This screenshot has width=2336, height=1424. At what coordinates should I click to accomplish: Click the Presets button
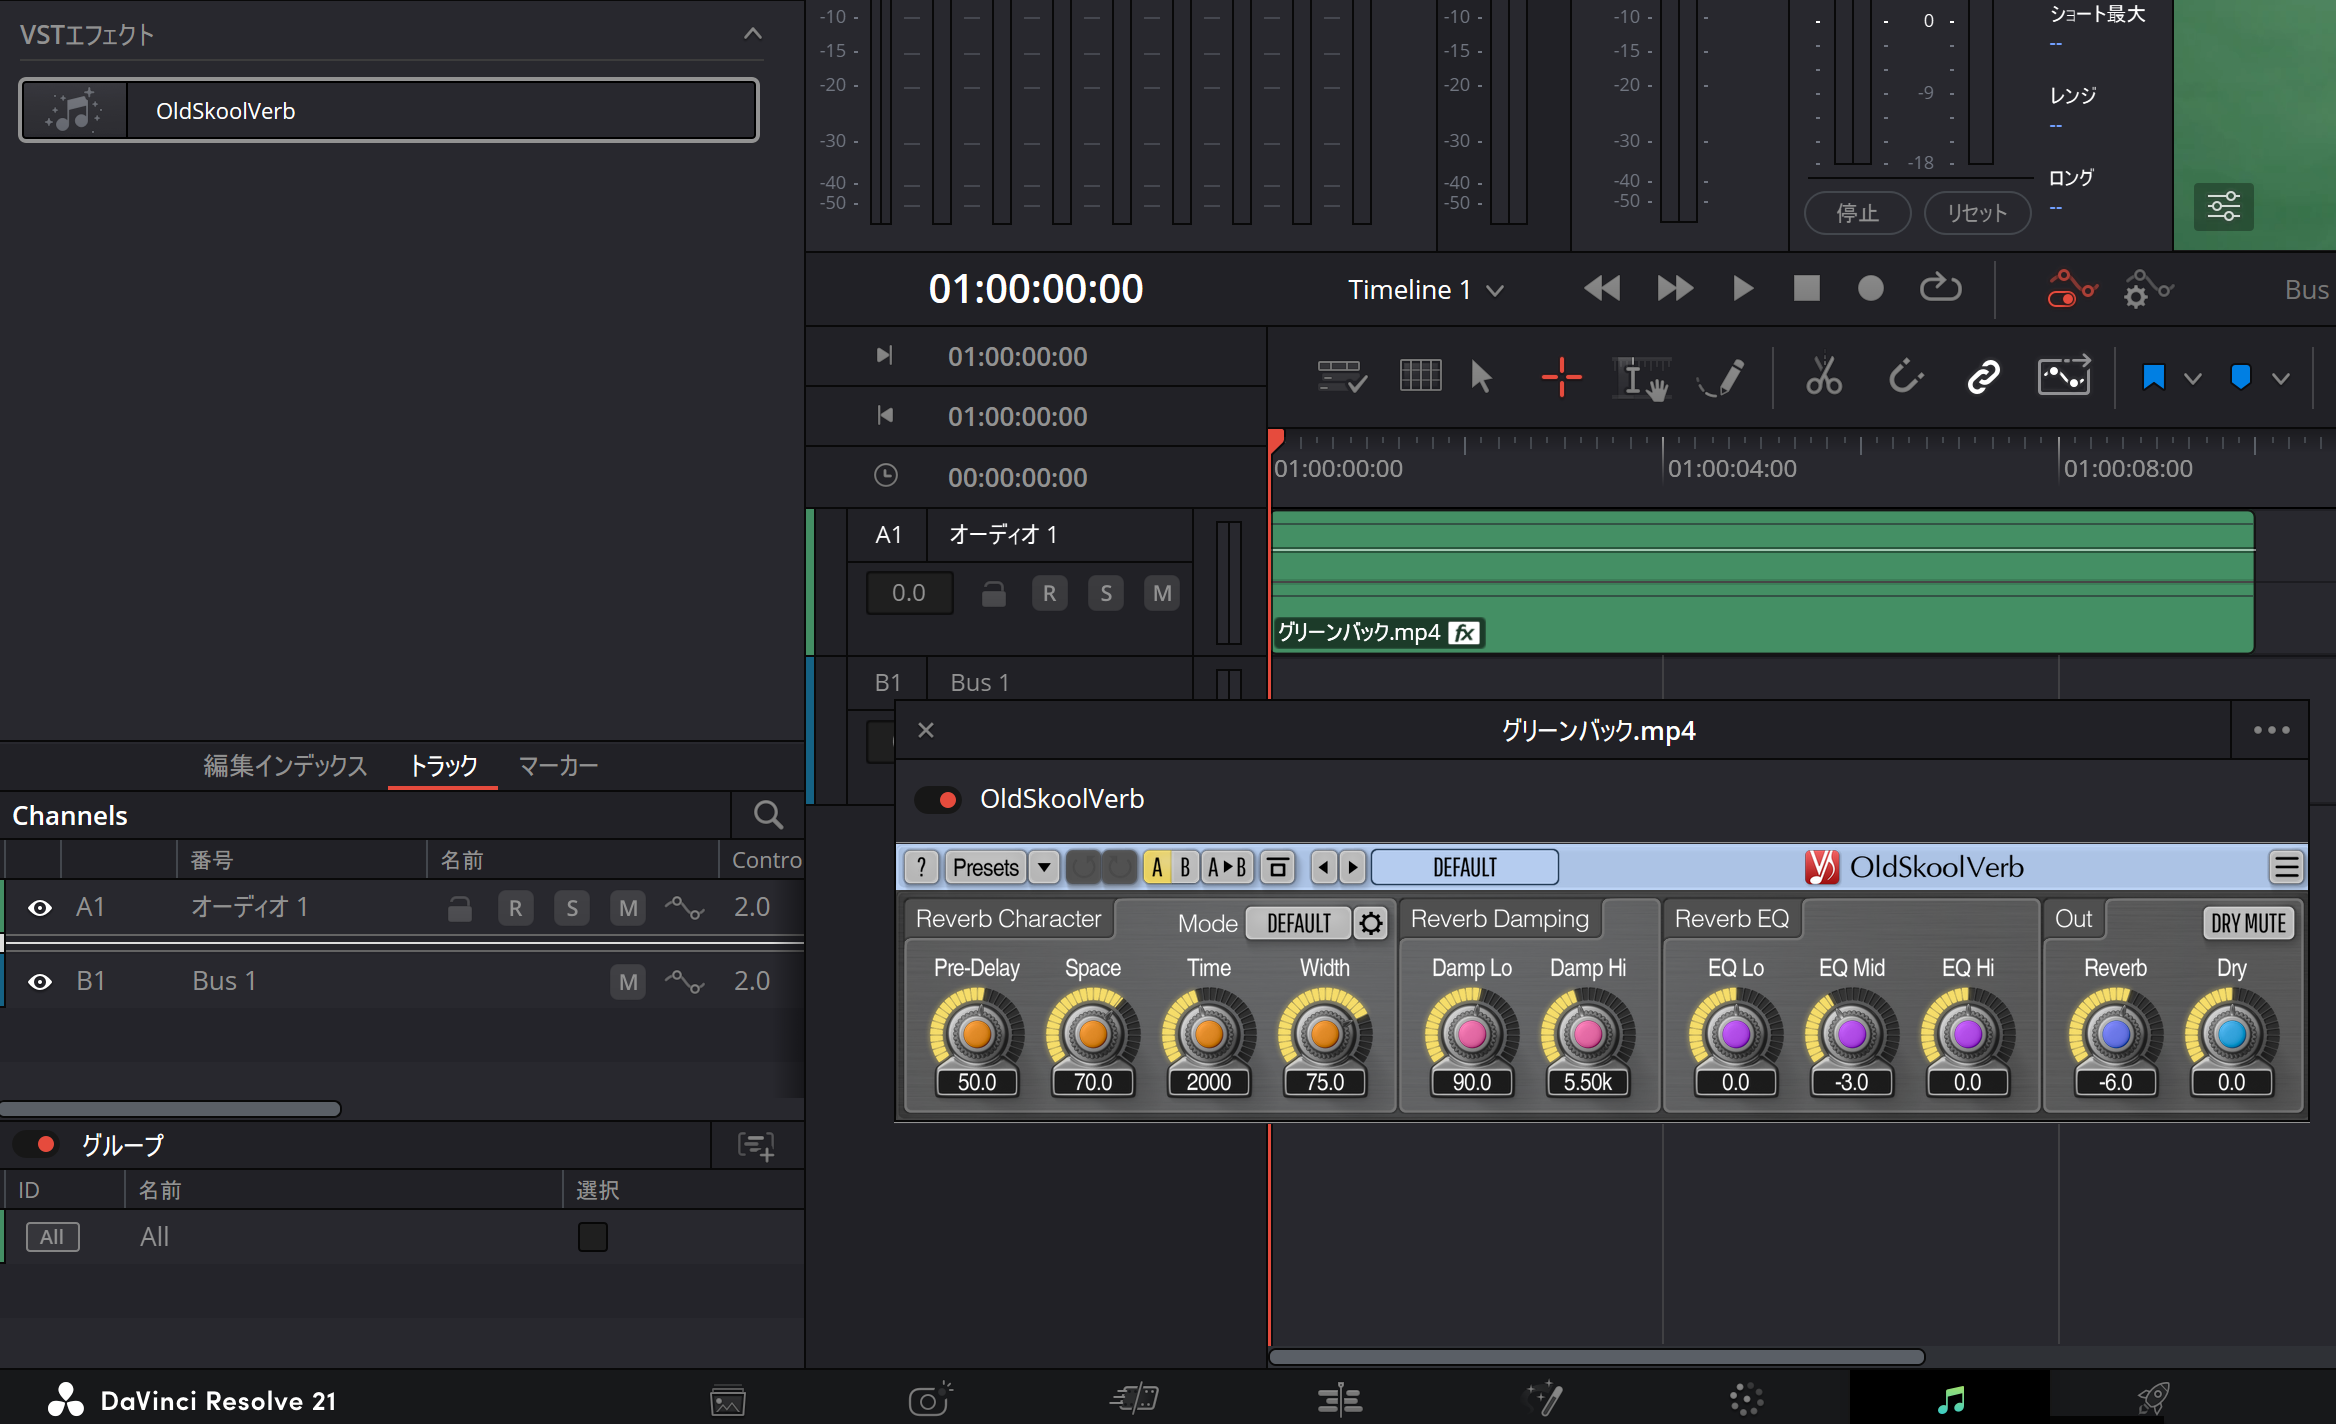[985, 867]
